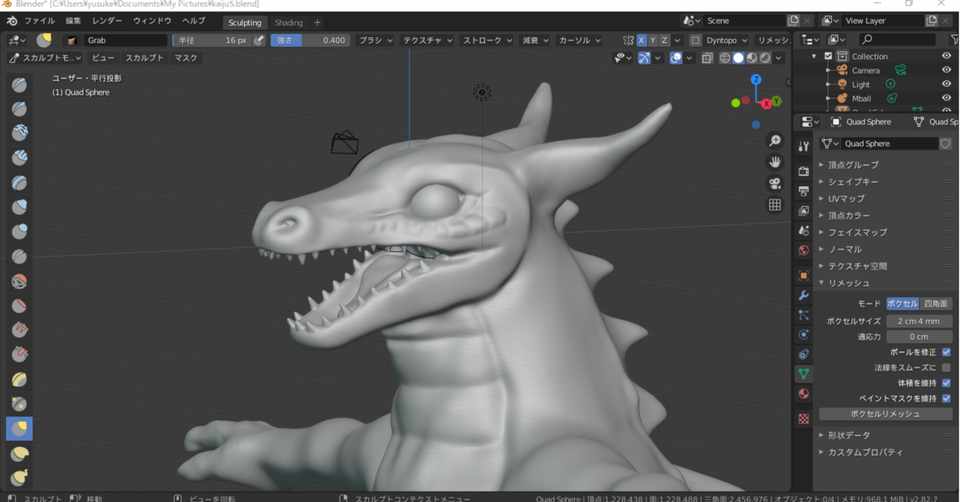960x502 pixels.
Task: Open Render properties tab
Action: [x=803, y=171]
